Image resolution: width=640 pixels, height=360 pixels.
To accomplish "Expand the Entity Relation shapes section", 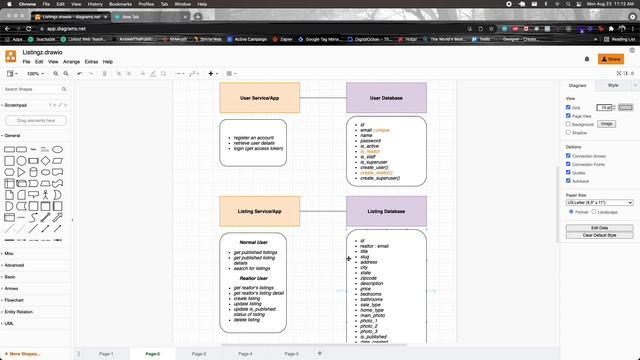I will coord(18,312).
